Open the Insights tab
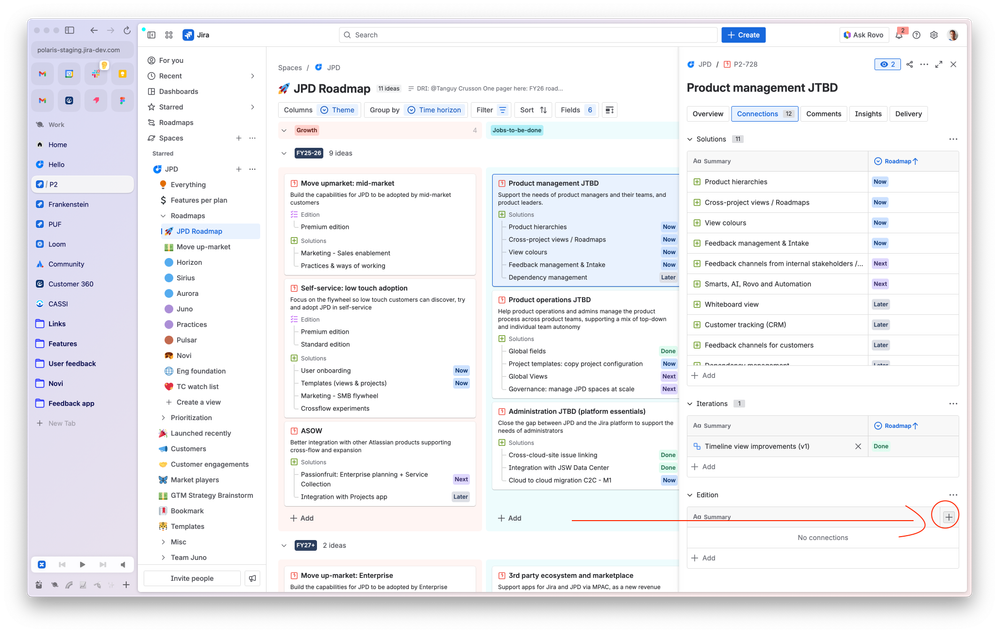 [868, 114]
